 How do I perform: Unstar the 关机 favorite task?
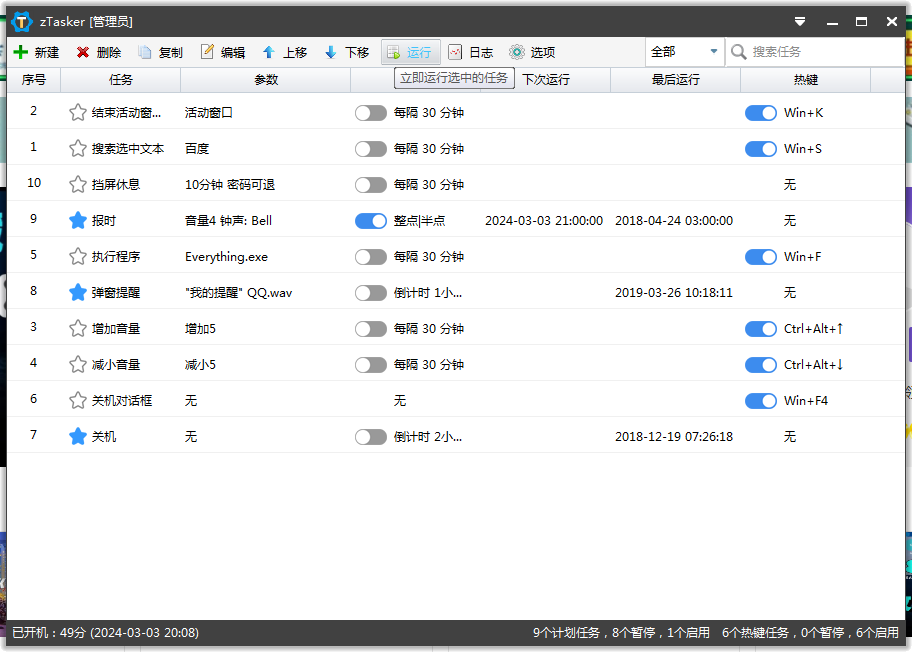click(77, 436)
